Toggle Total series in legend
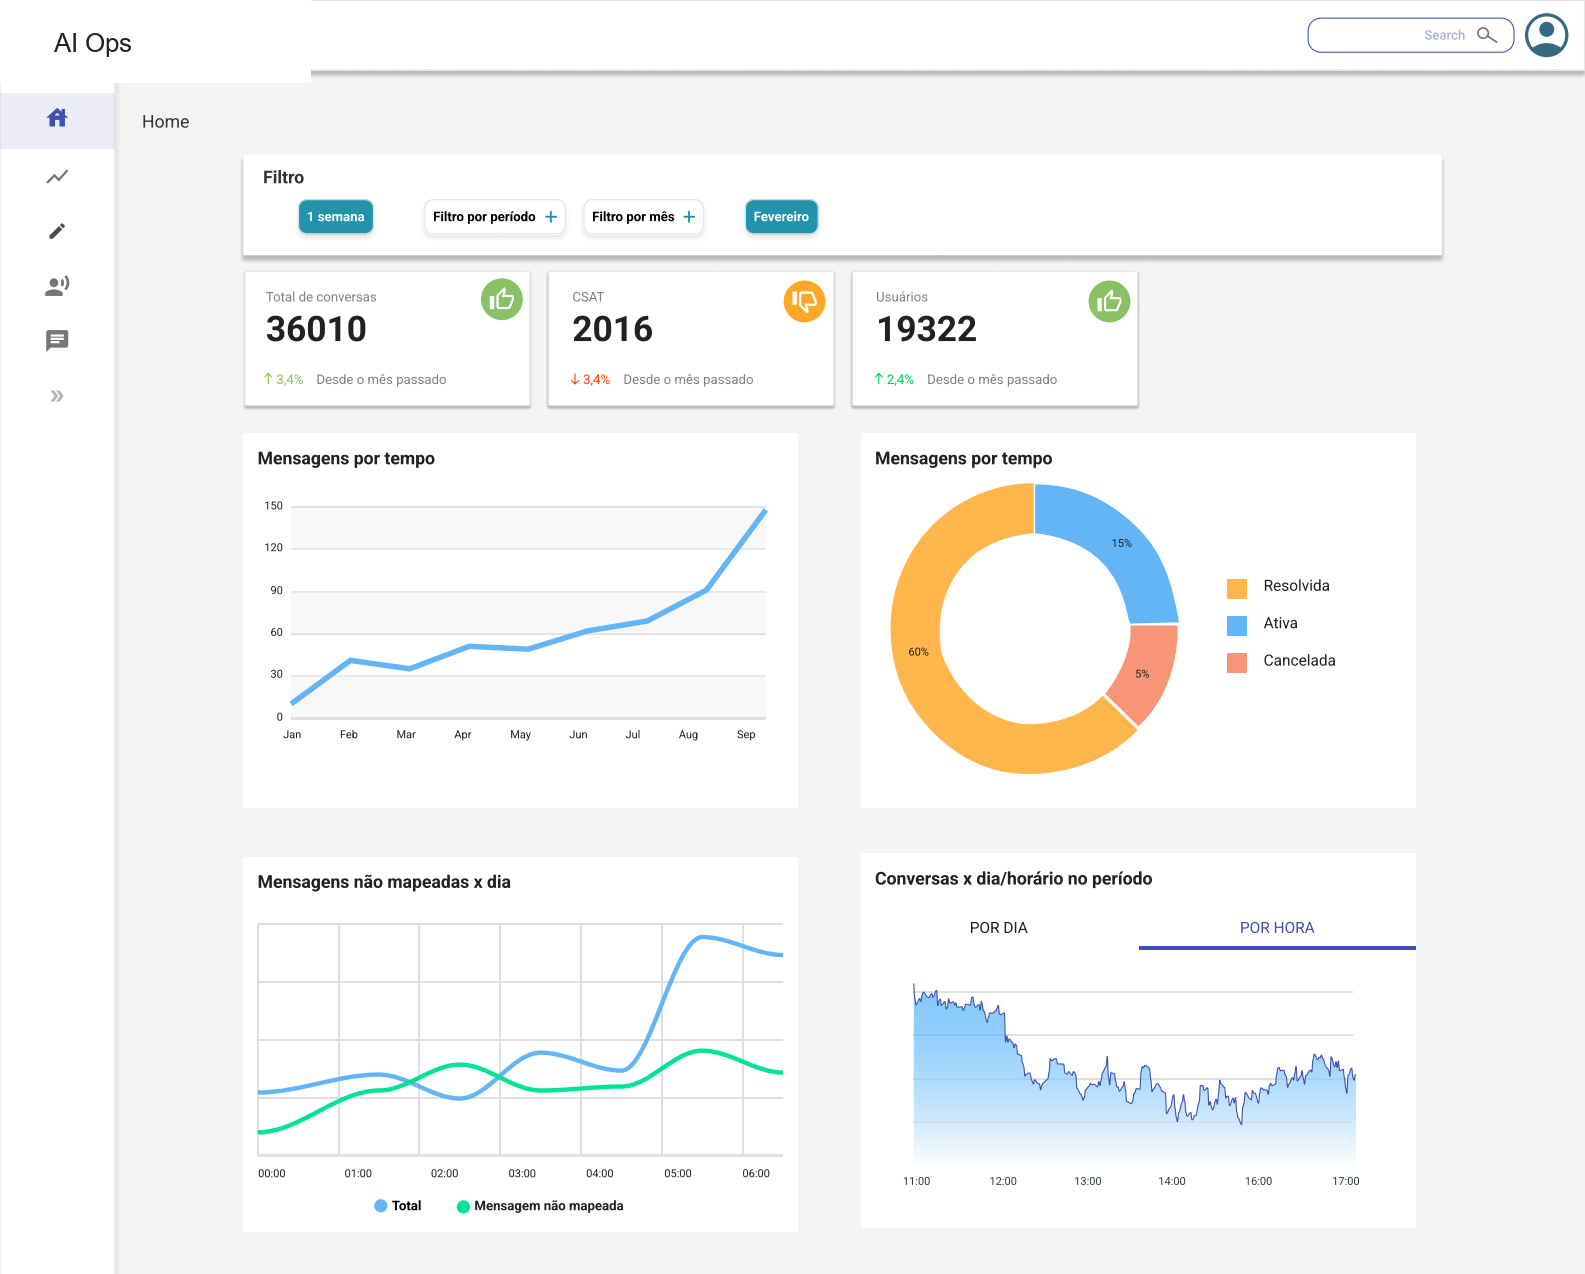 pyautogui.click(x=397, y=1206)
